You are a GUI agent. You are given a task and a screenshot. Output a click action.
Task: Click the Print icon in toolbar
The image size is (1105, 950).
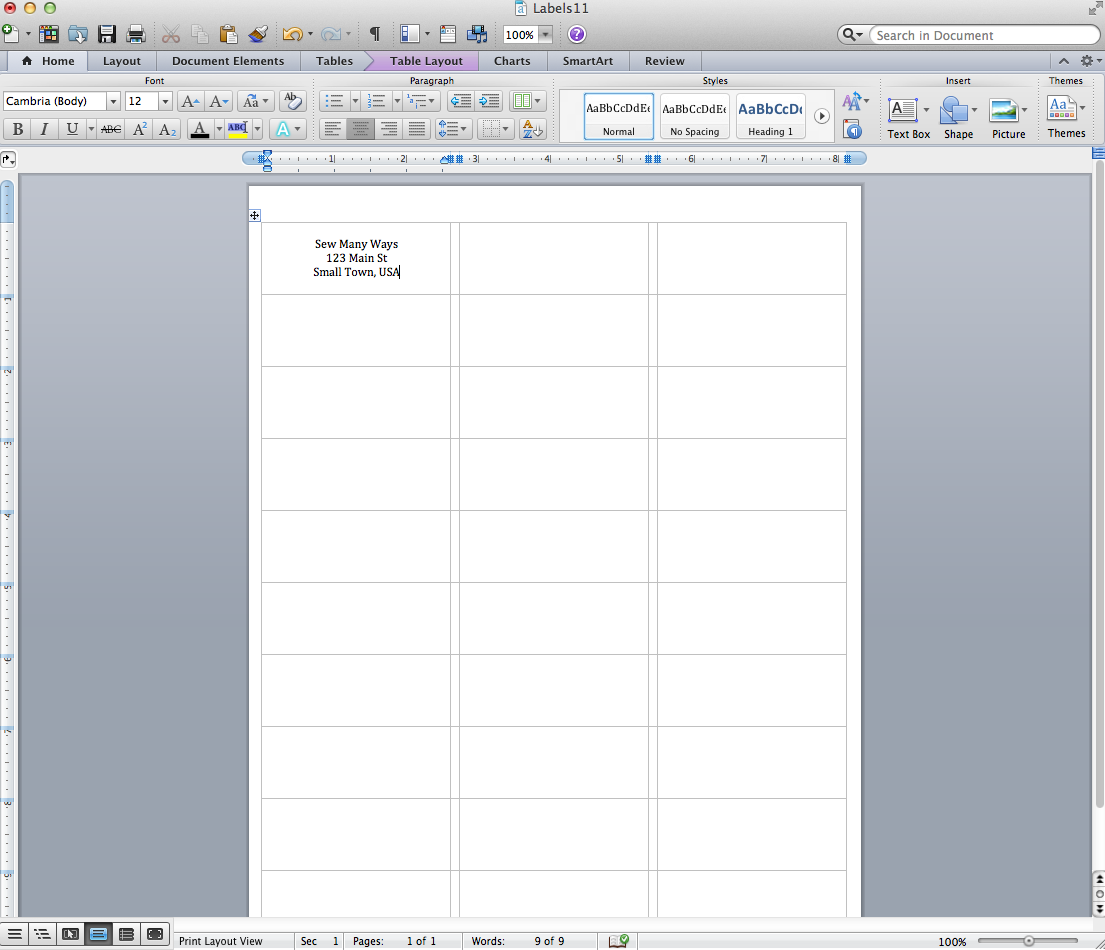[x=135, y=34]
